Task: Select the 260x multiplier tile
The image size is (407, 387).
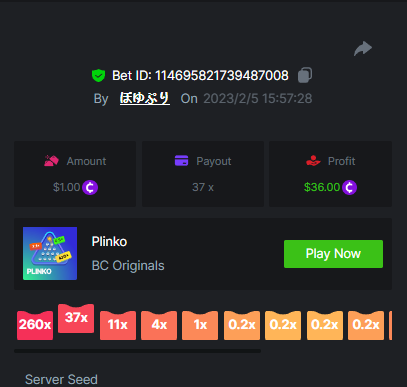Action: coord(35,325)
